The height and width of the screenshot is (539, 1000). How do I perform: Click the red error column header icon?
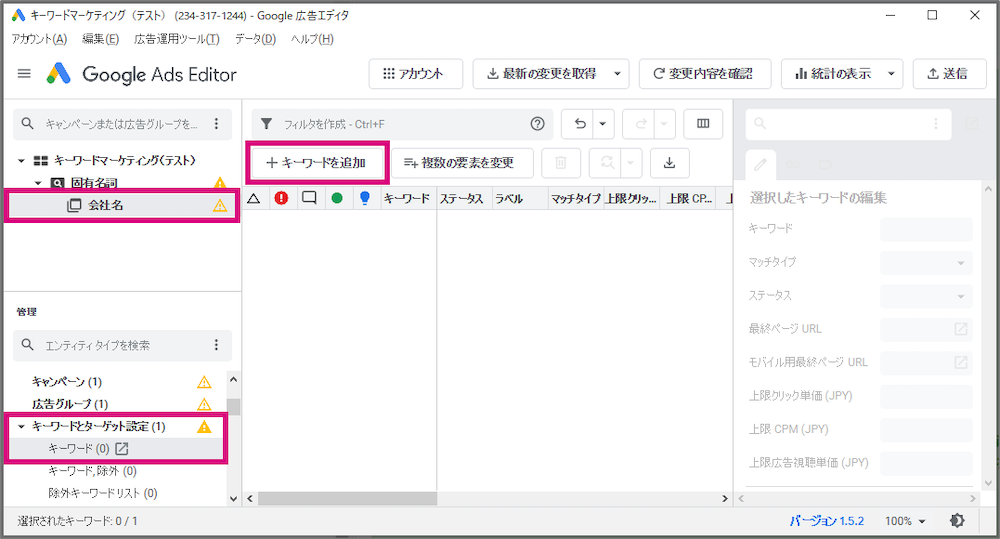tap(281, 198)
